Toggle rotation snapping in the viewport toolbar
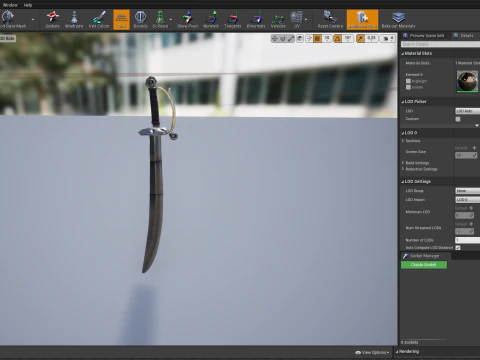Screen dimensions: 480x360 [338, 39]
